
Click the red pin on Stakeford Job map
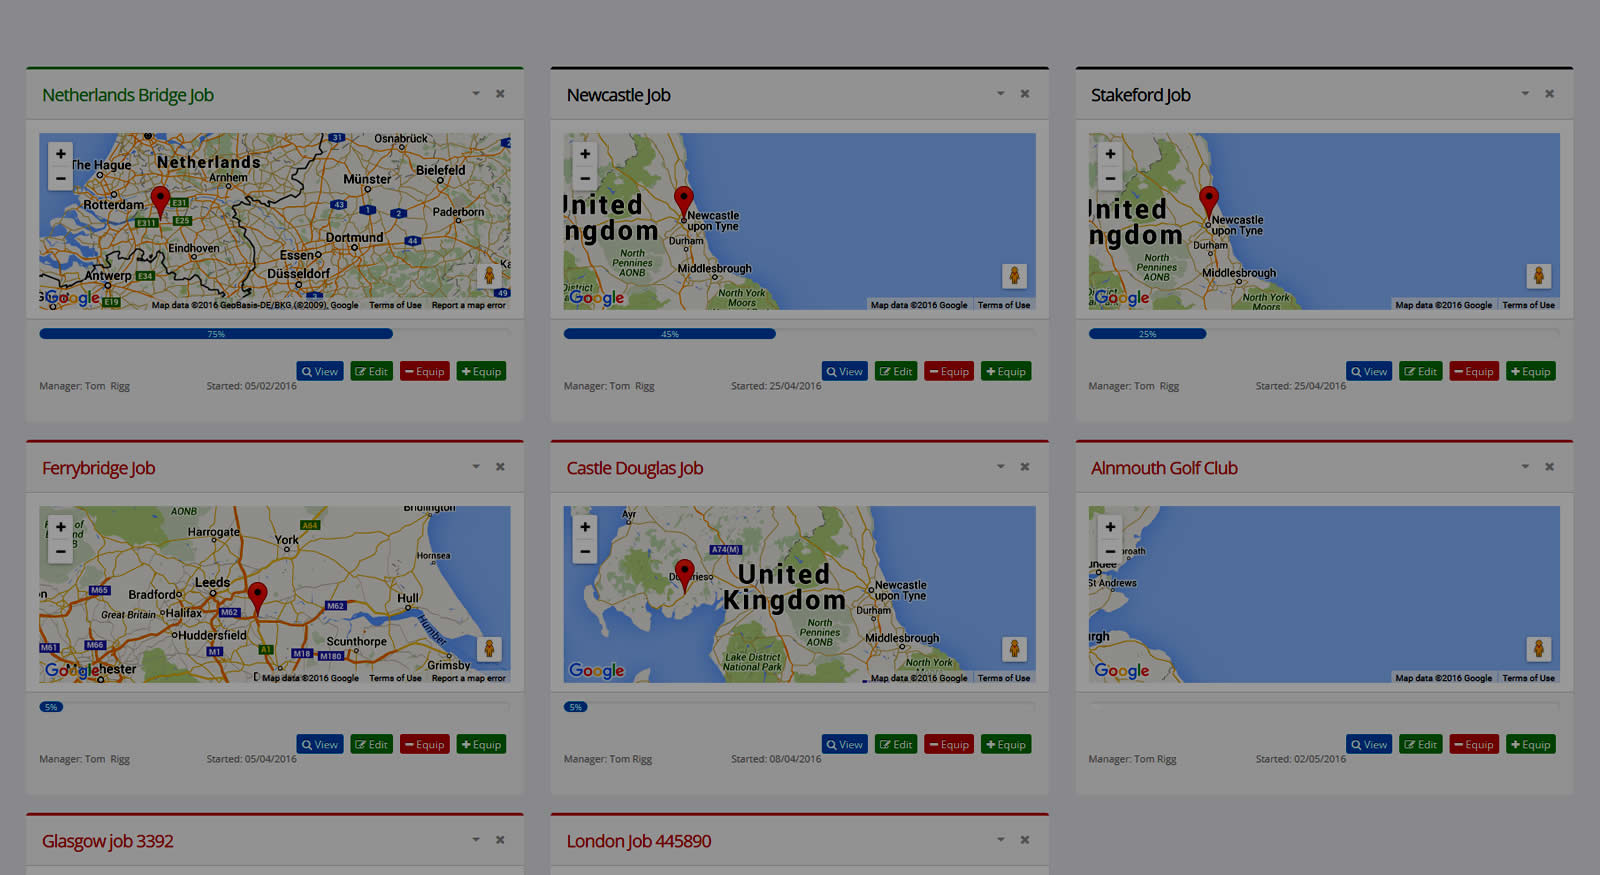(1208, 202)
